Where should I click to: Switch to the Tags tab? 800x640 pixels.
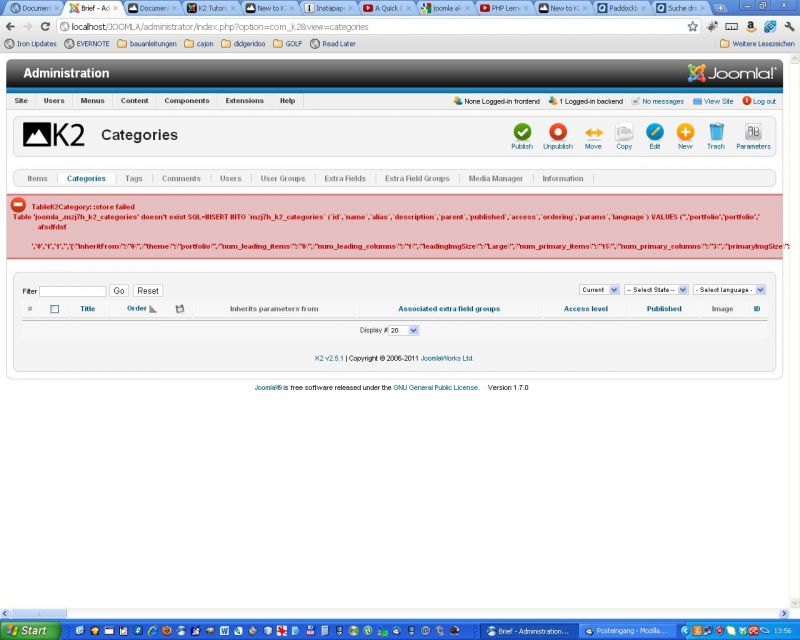(x=134, y=179)
